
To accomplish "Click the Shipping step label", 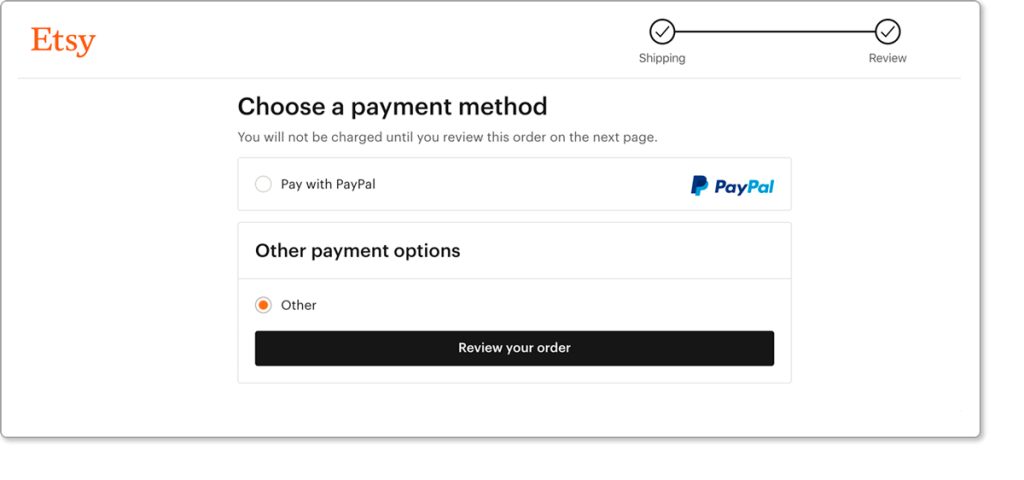I will tap(662, 58).
